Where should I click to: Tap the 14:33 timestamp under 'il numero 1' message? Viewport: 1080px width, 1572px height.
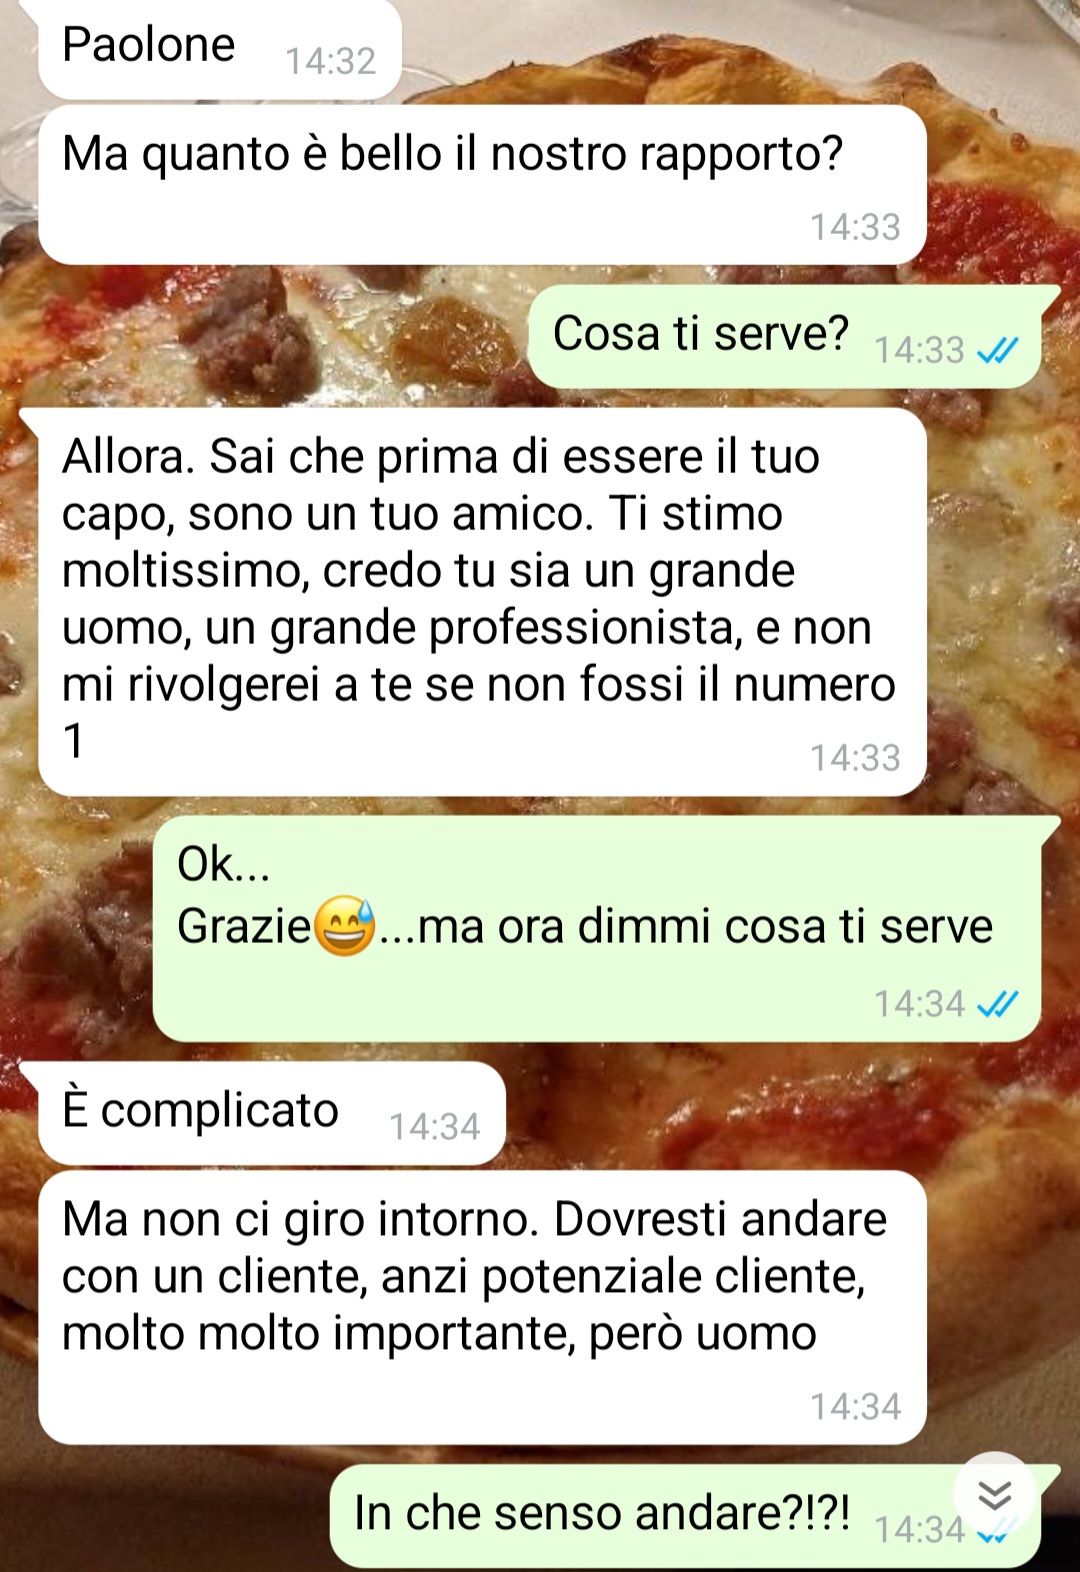pos(855,758)
